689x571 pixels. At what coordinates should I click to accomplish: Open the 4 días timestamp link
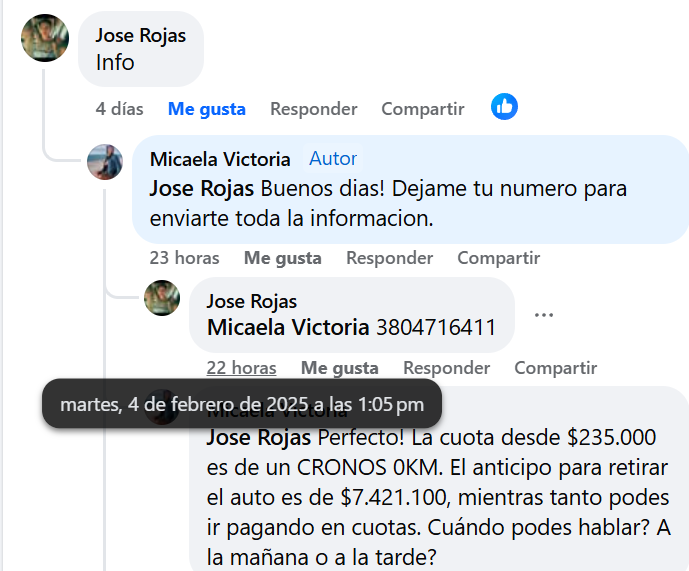(x=120, y=109)
